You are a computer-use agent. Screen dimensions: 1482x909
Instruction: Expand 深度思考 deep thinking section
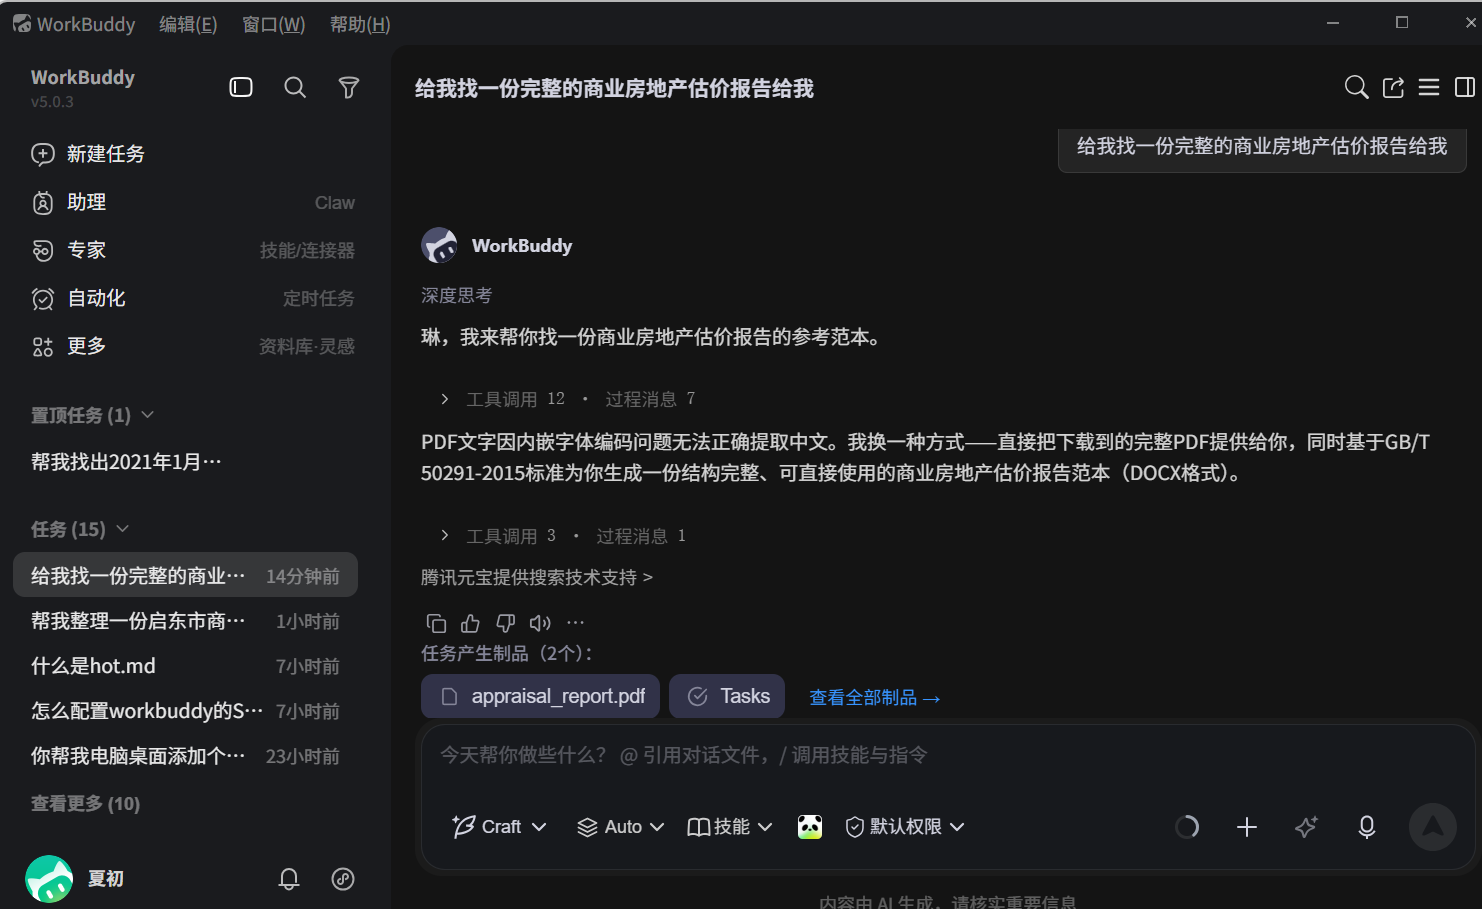[457, 295]
